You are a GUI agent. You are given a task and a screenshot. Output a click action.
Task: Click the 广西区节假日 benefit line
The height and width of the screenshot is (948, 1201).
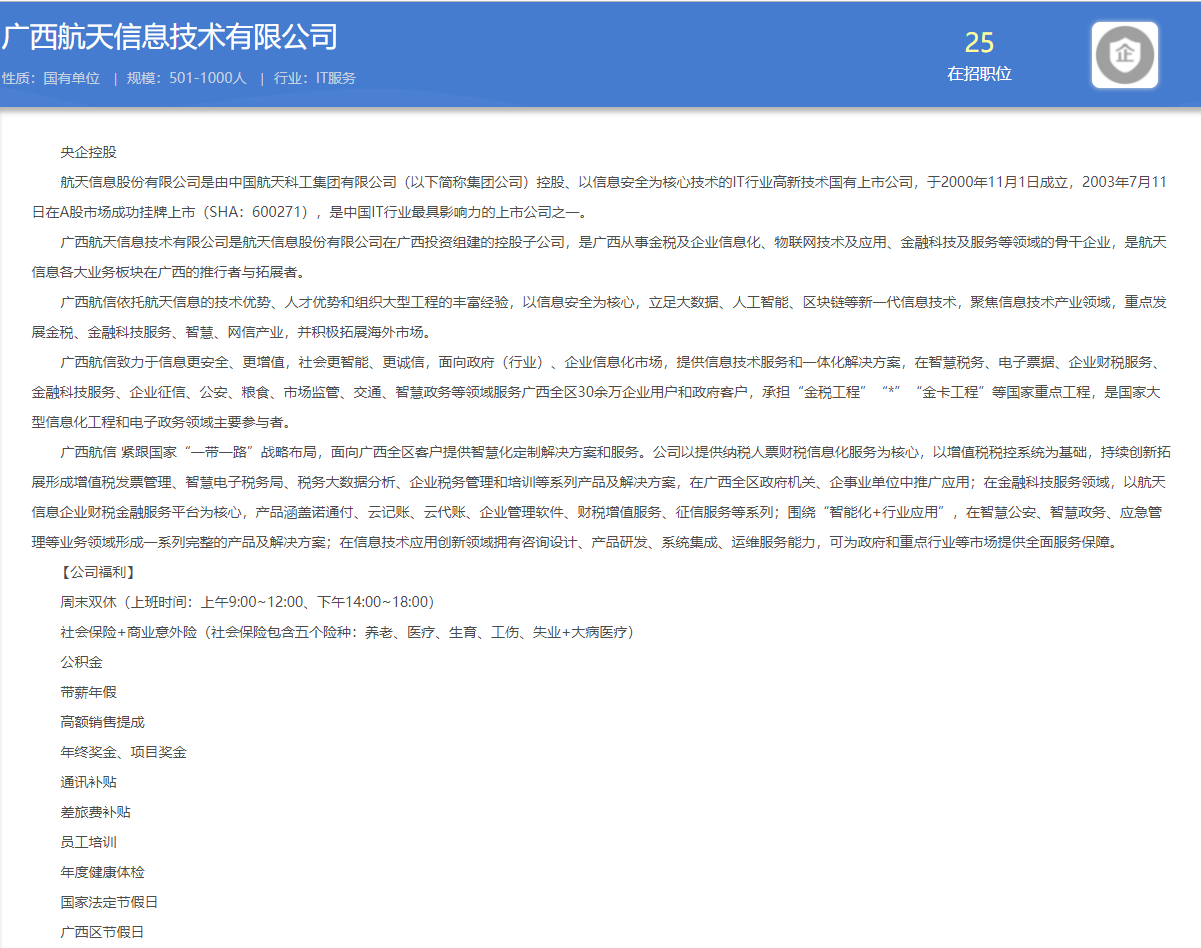coord(103,932)
